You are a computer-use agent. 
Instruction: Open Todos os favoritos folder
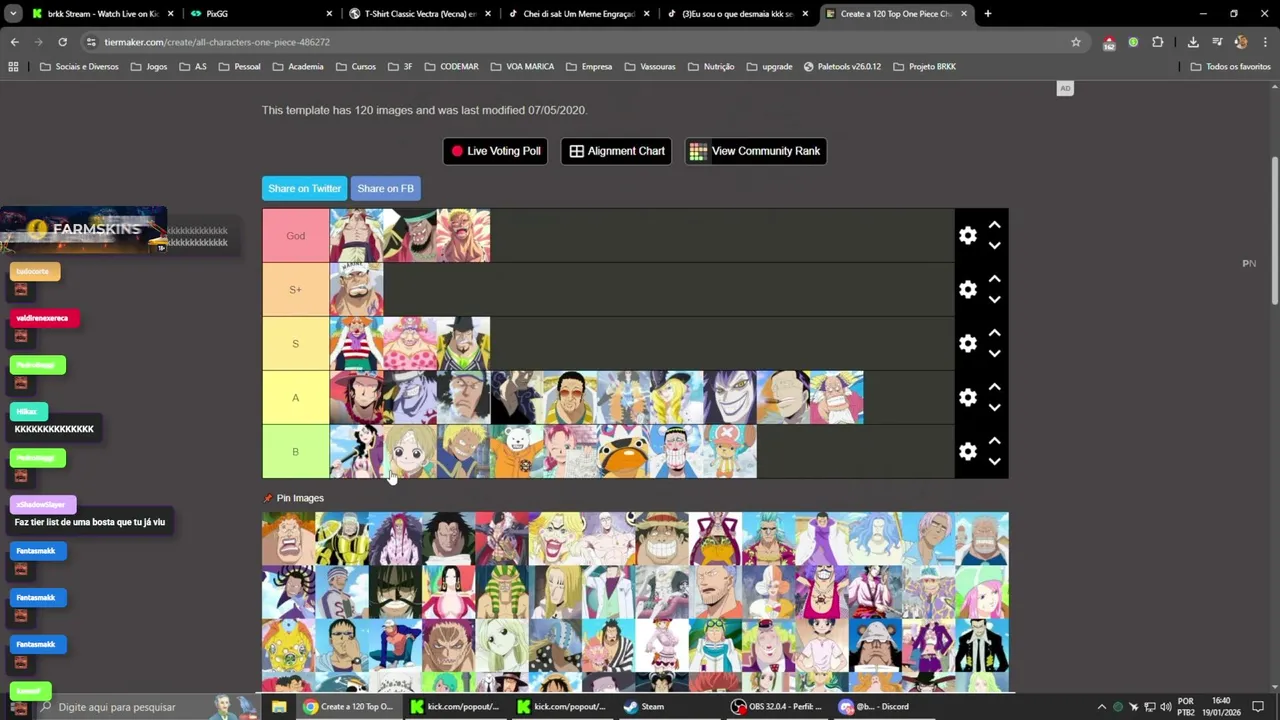coord(1230,67)
